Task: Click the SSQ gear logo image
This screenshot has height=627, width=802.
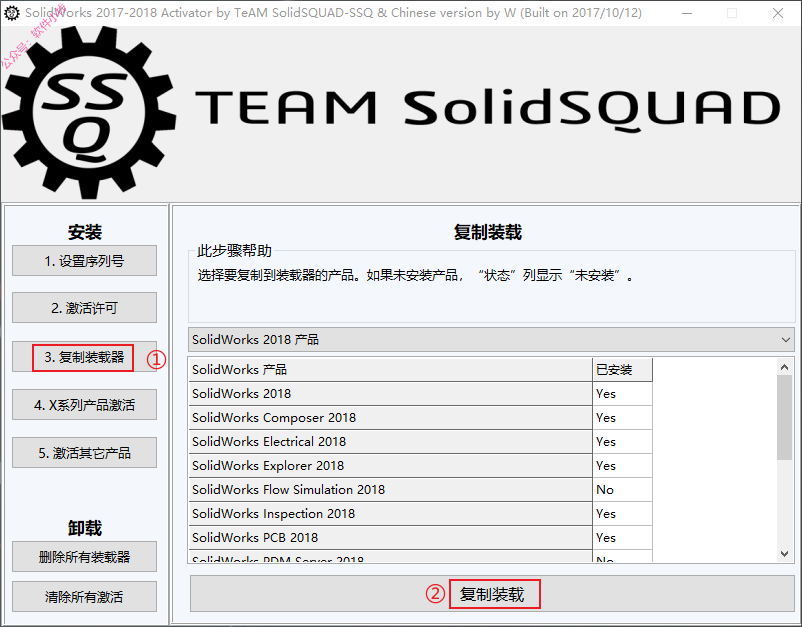Action: [x=89, y=113]
